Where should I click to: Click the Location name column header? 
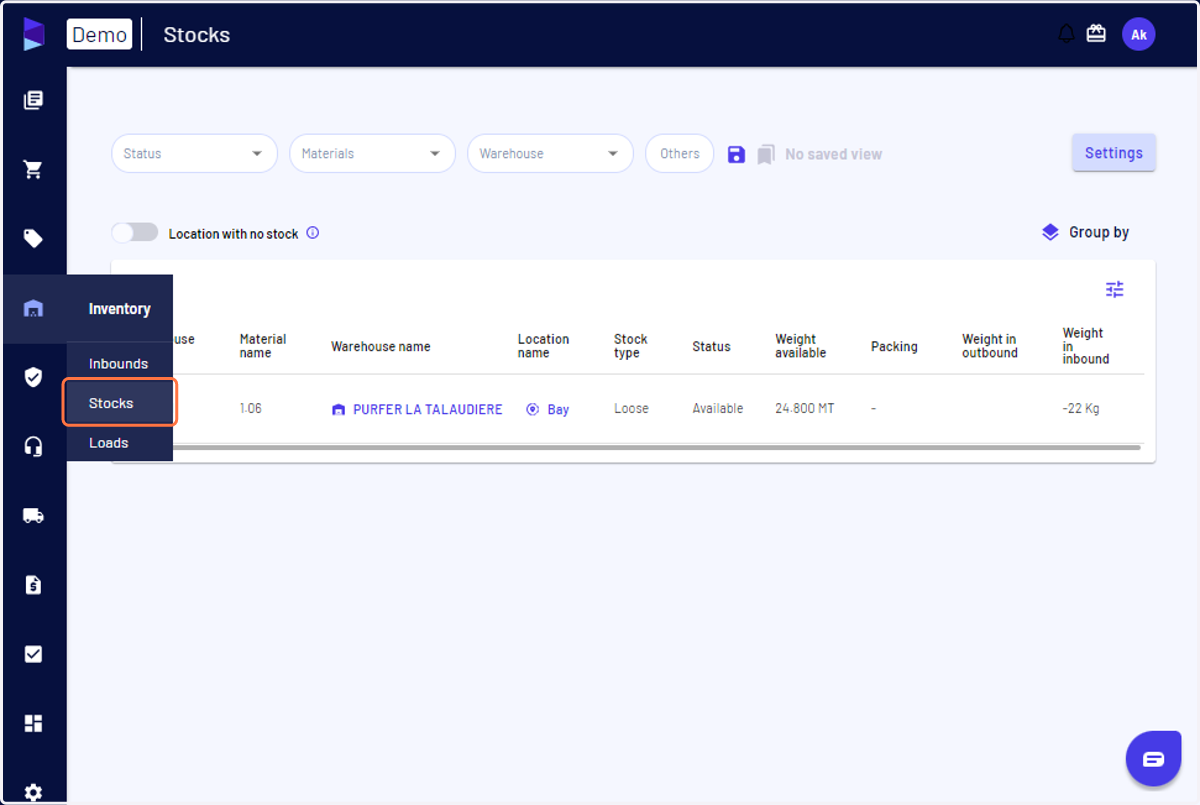[543, 346]
